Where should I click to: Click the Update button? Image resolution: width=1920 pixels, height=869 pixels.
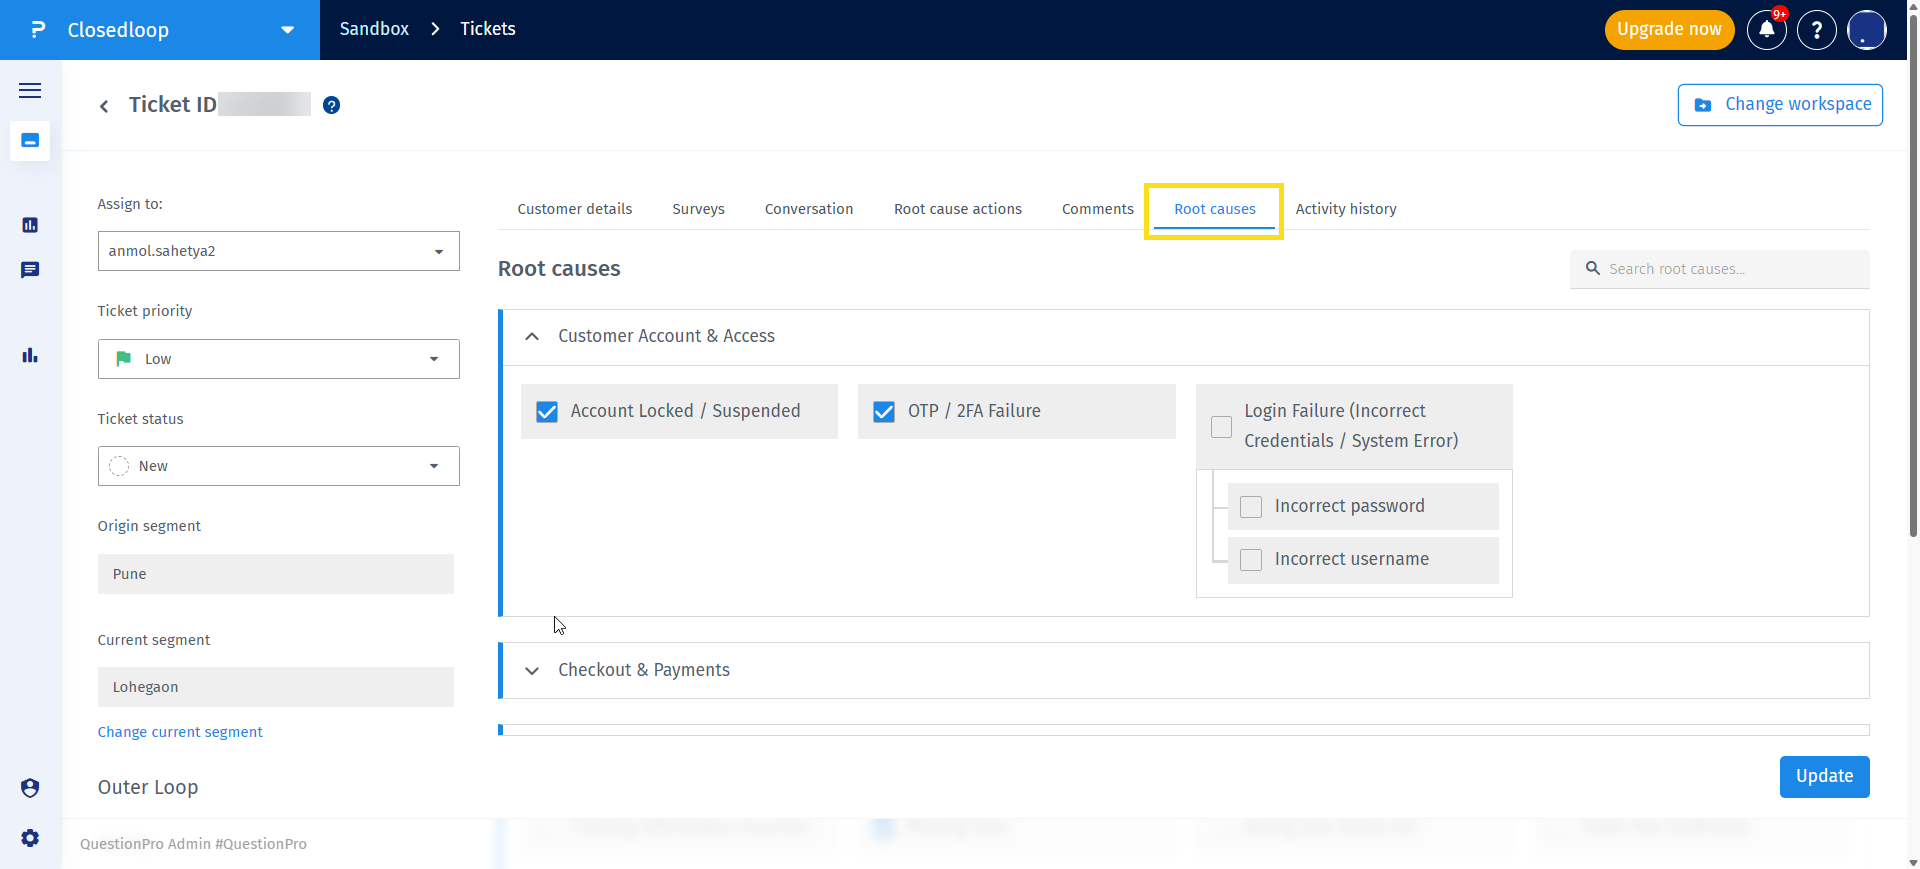point(1823,777)
